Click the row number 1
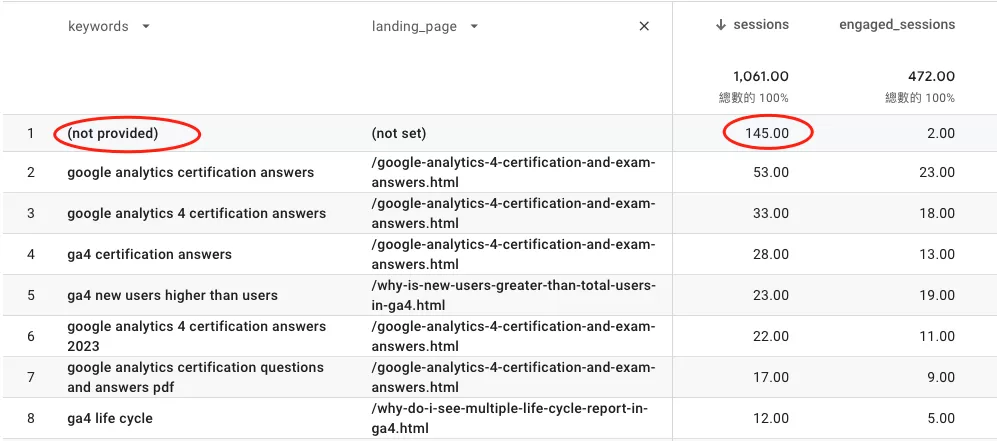The image size is (997, 441). tap(31, 133)
